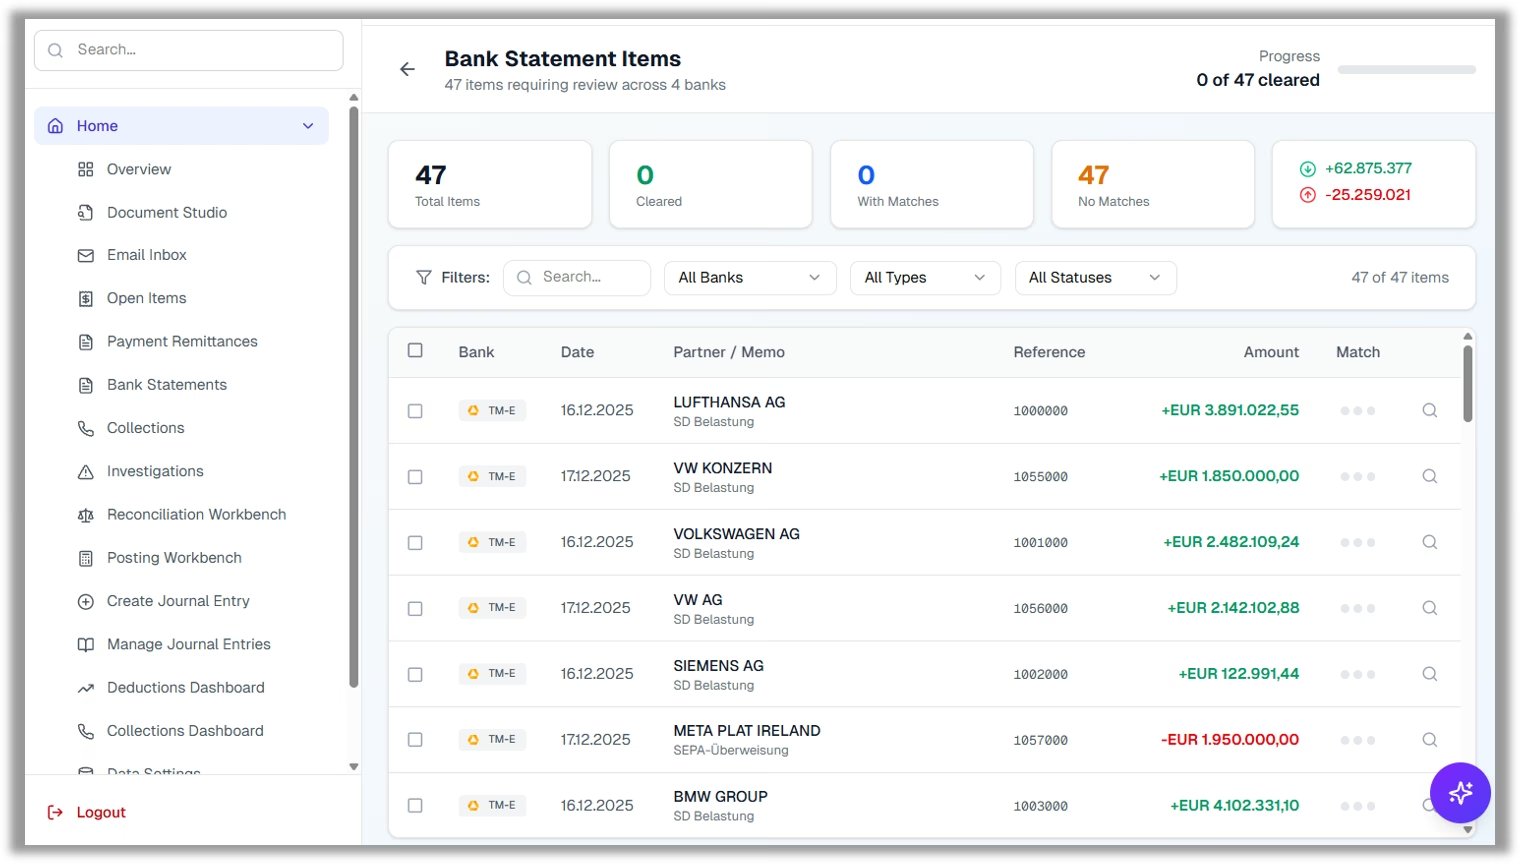Open the Posting Workbench menu item

[x=174, y=557]
